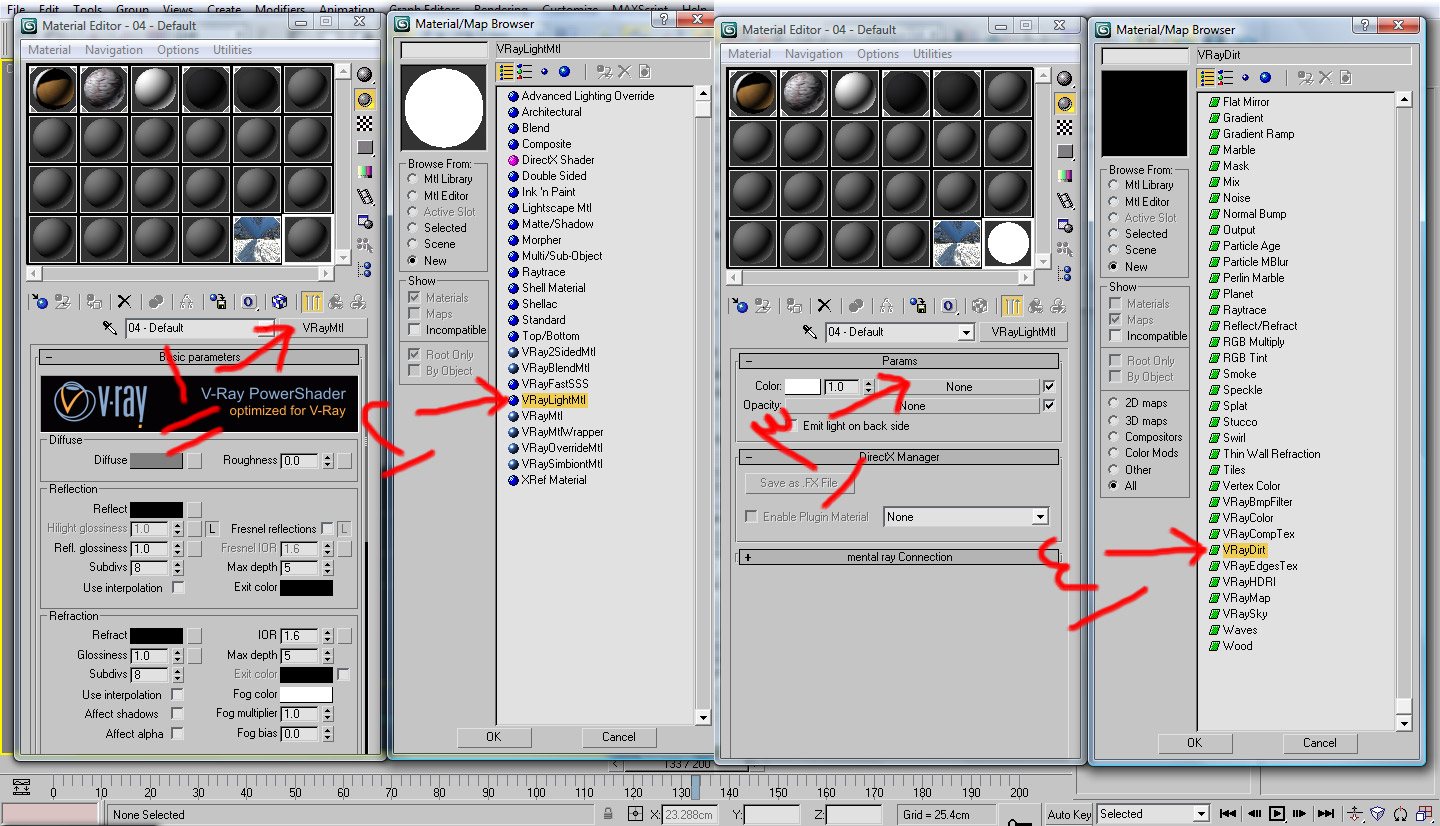Open Material menu in VRayMtl editor
The image size is (1440, 826).
coord(49,50)
